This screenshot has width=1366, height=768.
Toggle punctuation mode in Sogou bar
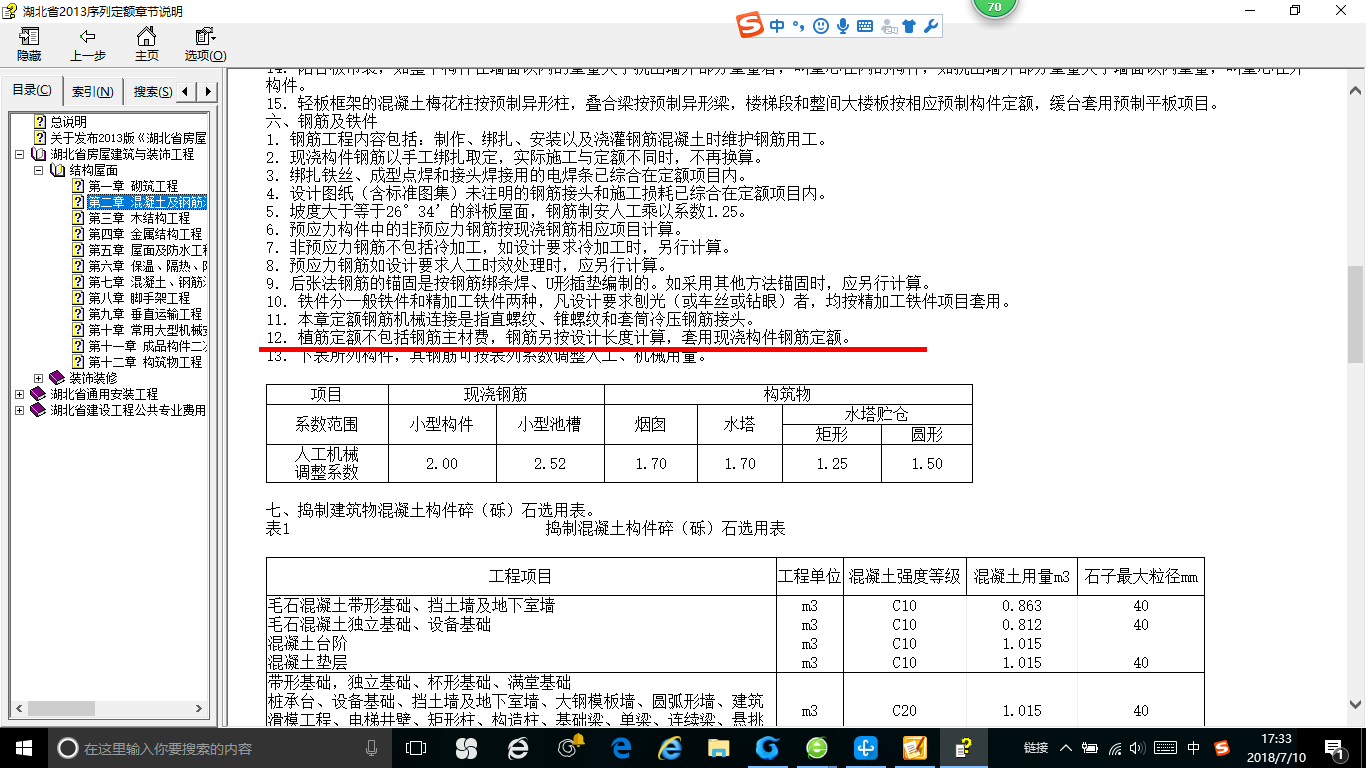pyautogui.click(x=798, y=27)
